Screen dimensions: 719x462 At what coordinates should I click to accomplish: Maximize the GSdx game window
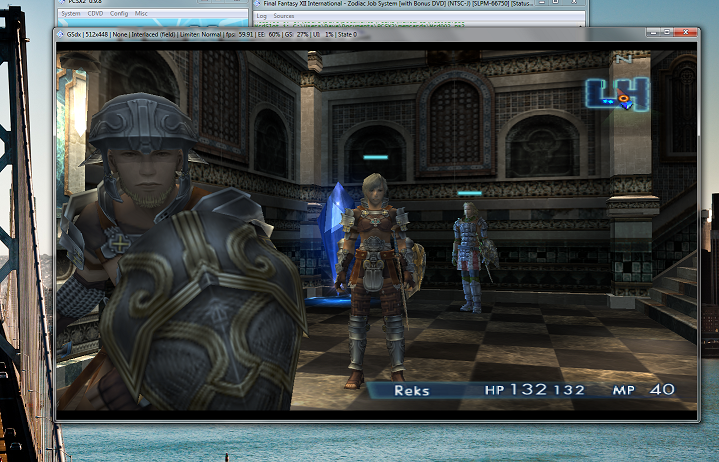pyautogui.click(x=667, y=32)
